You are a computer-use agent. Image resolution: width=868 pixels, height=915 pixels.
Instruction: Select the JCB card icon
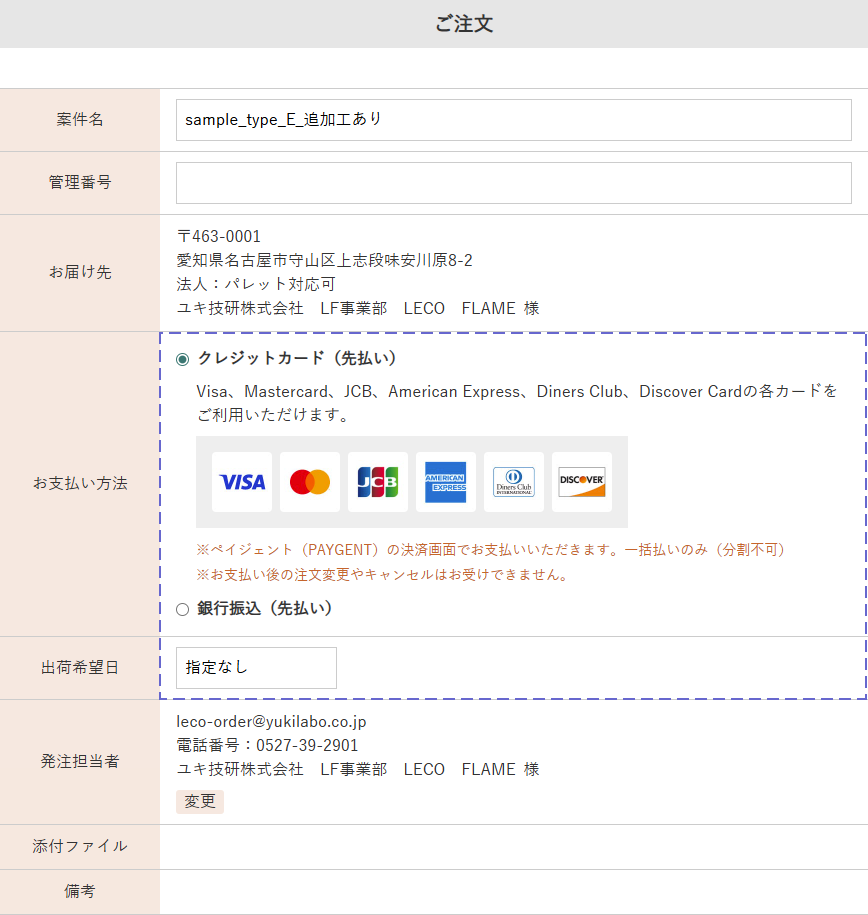click(x=378, y=482)
